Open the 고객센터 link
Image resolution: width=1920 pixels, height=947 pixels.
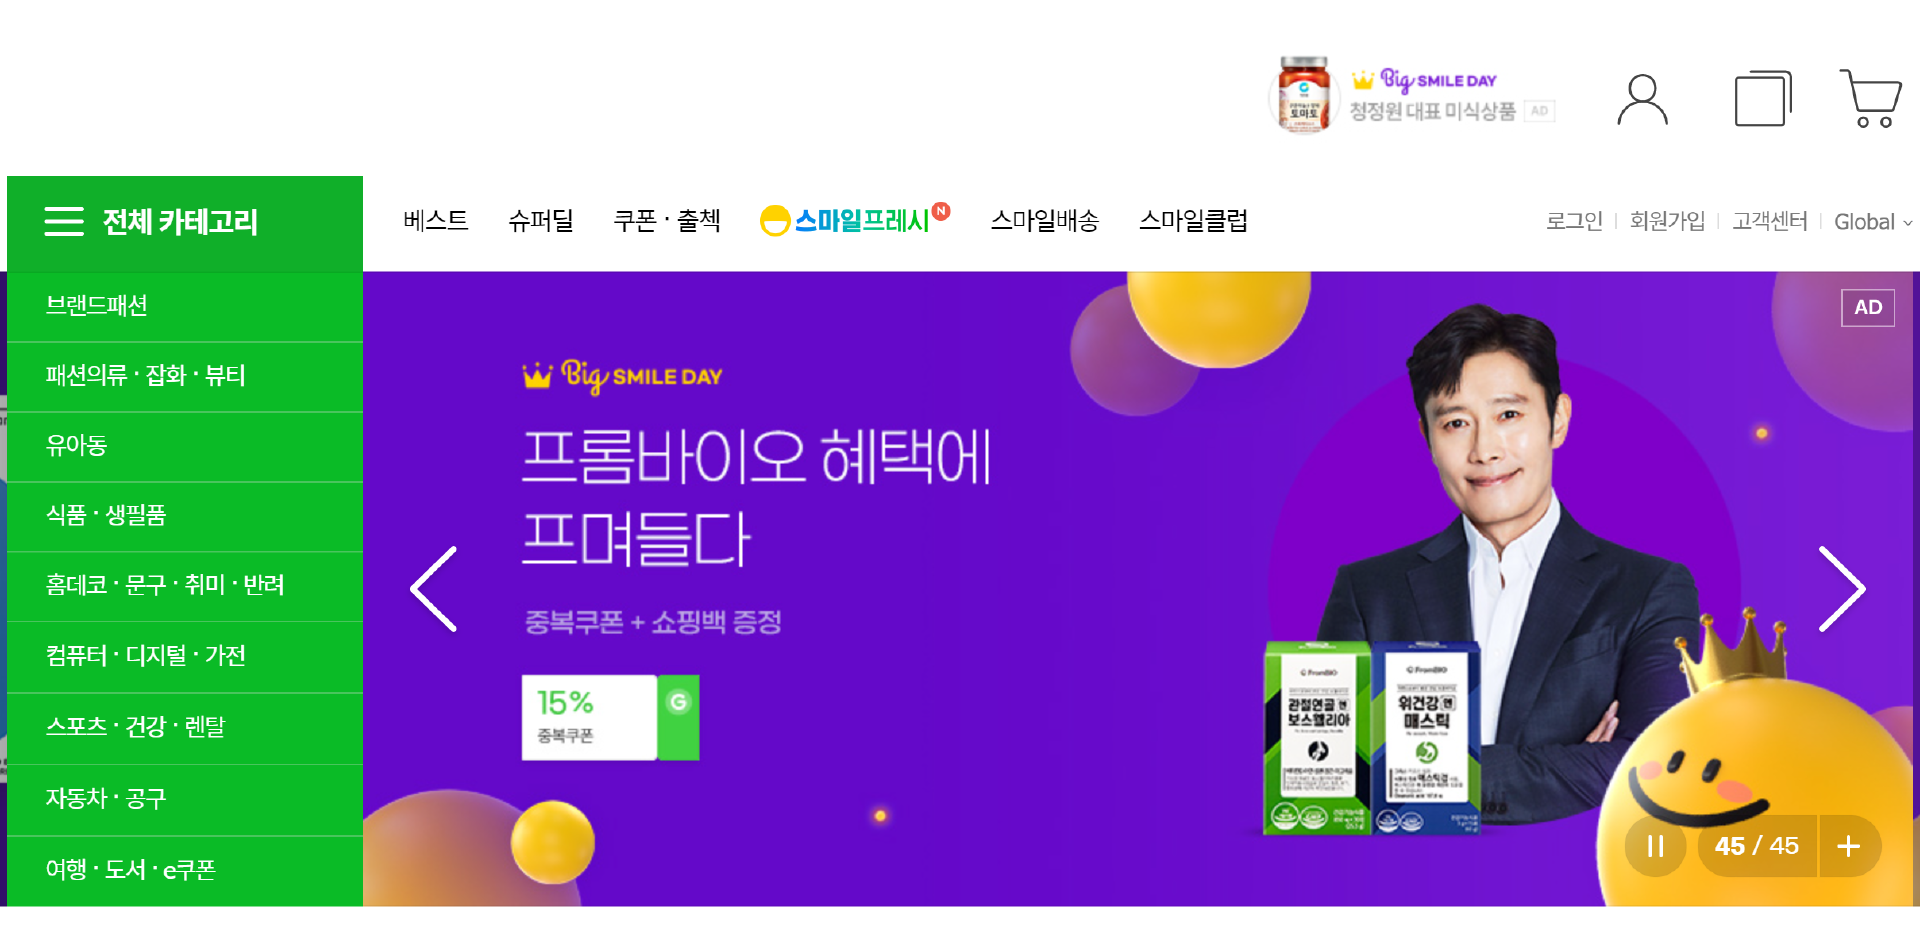point(1769,221)
